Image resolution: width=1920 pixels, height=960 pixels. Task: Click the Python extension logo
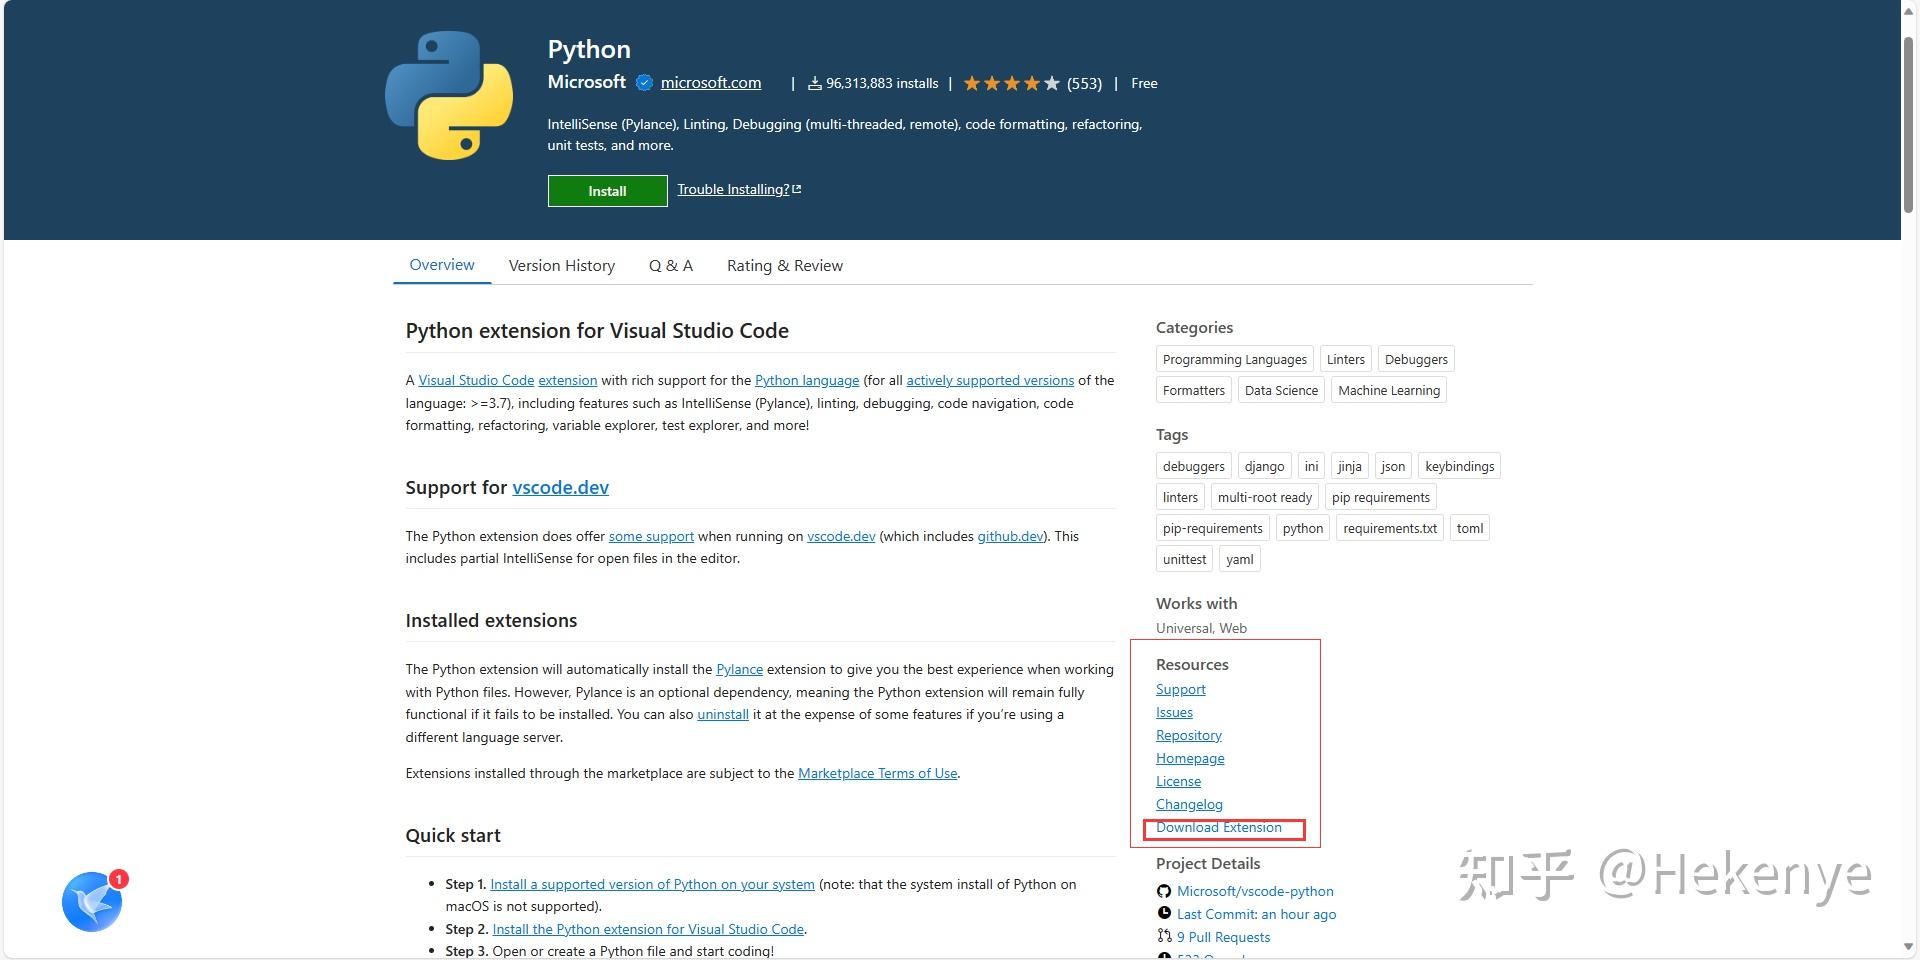click(x=449, y=96)
